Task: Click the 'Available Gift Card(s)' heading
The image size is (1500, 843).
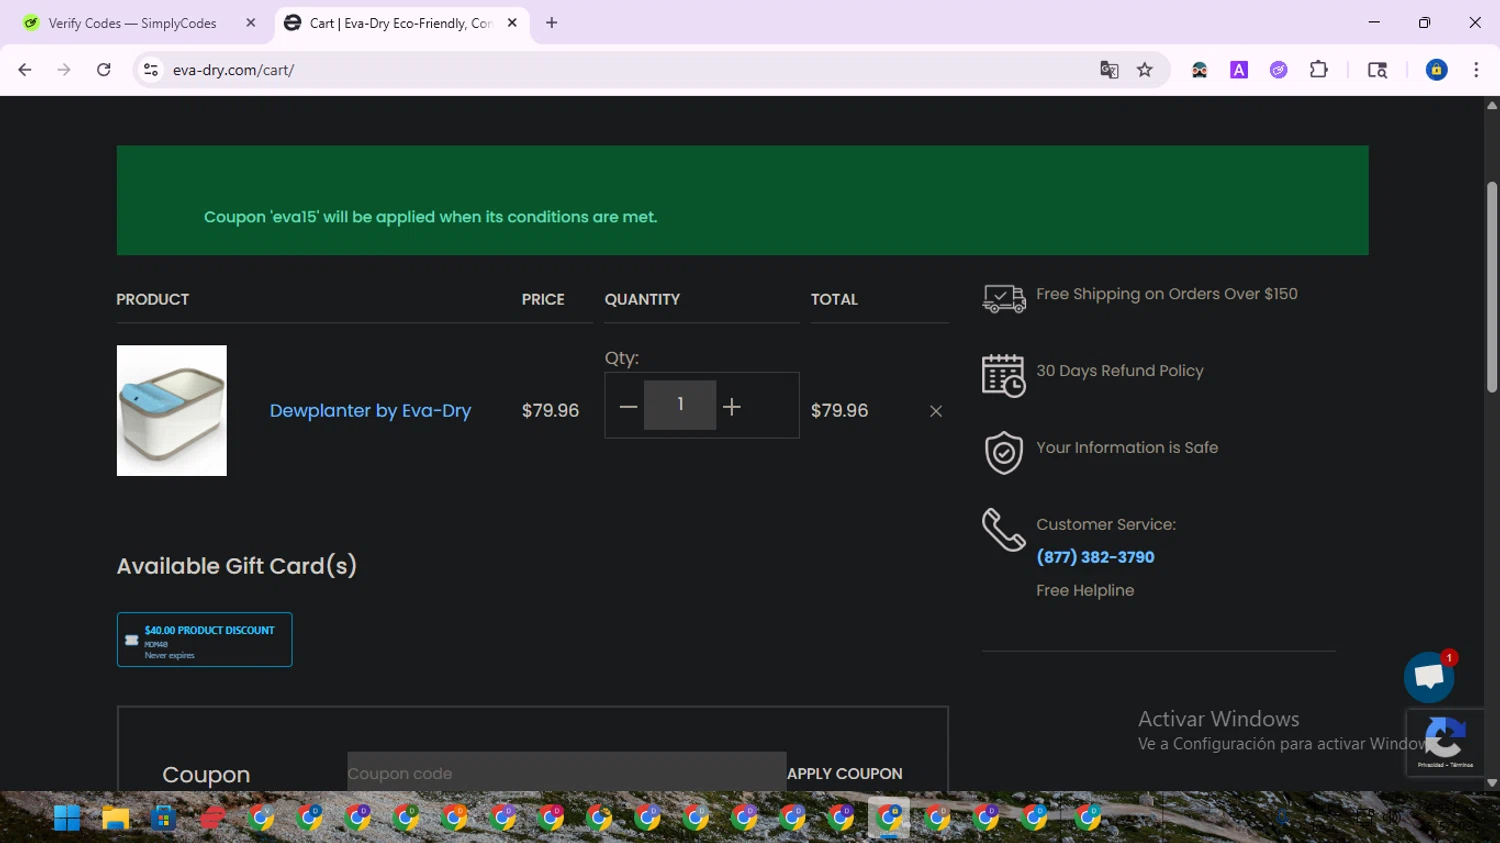Action: pos(237,566)
